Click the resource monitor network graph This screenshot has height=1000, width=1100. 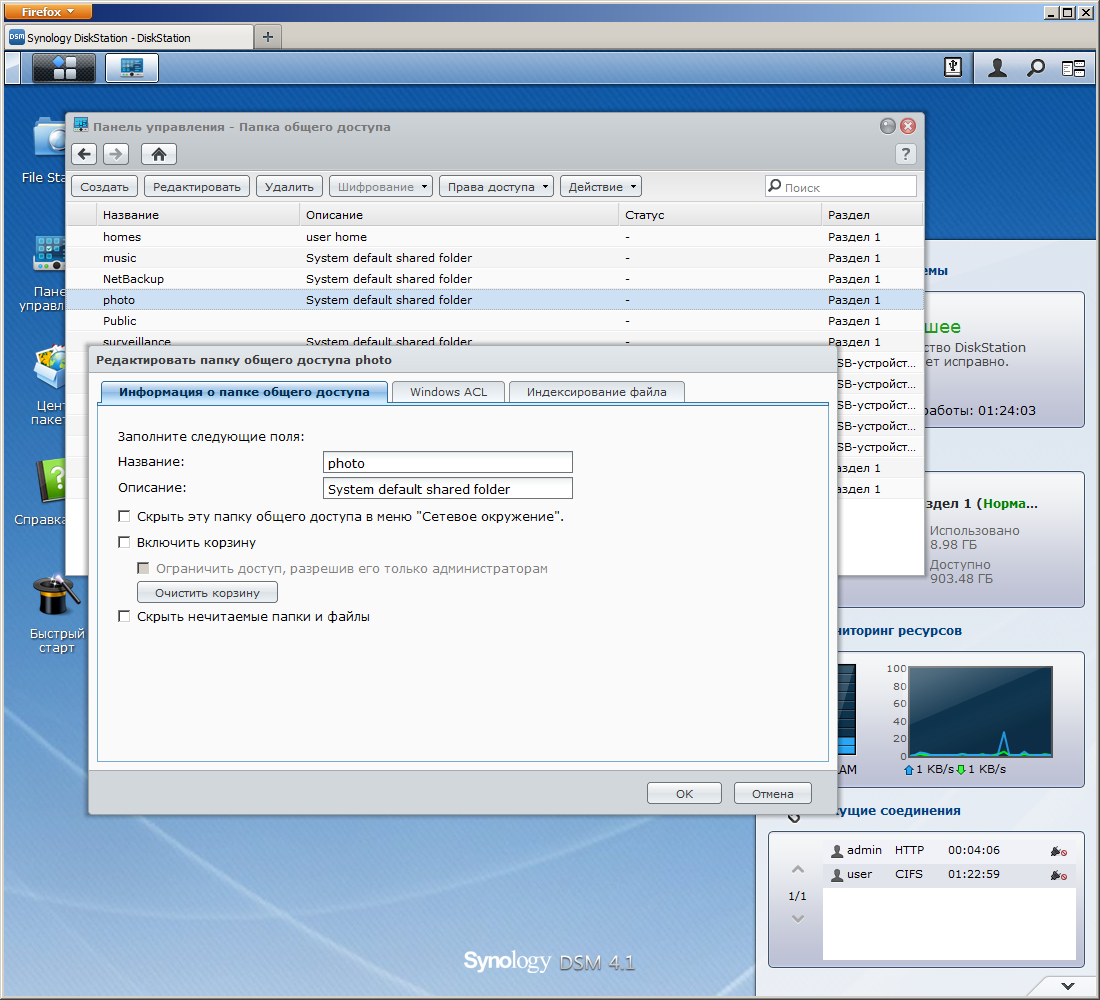[x=981, y=712]
